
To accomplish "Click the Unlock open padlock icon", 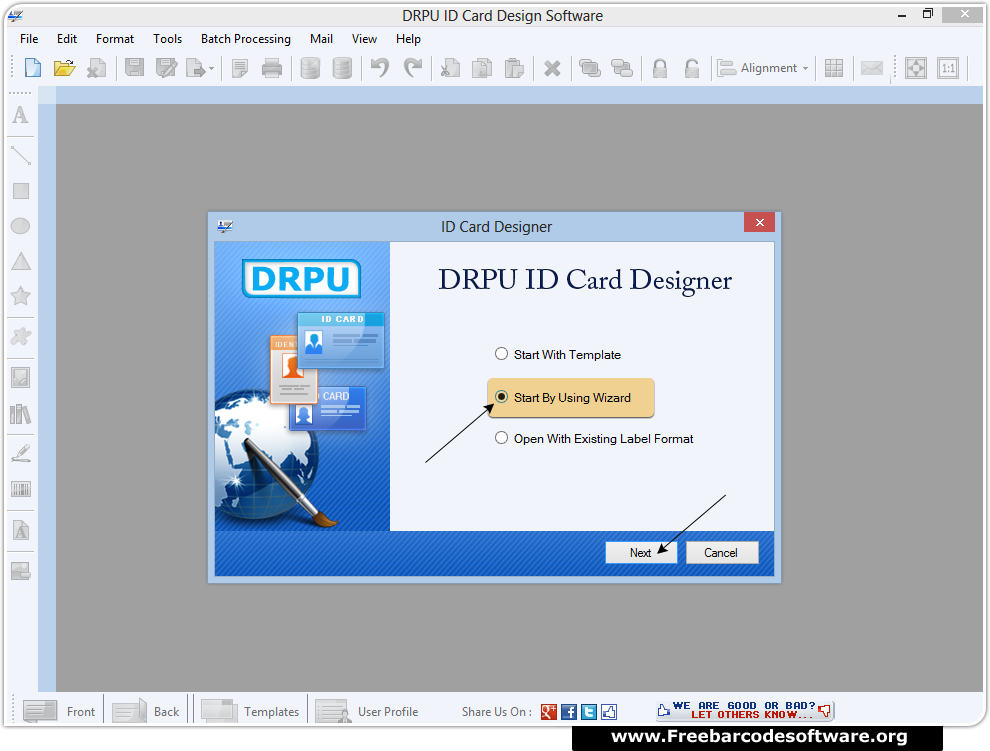I will (x=692, y=68).
